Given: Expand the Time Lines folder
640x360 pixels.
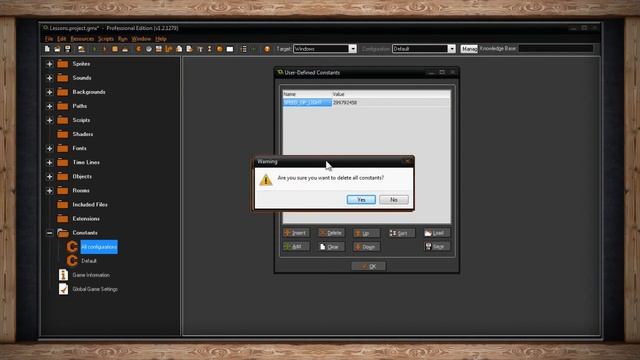Looking at the screenshot, I should tap(49, 162).
